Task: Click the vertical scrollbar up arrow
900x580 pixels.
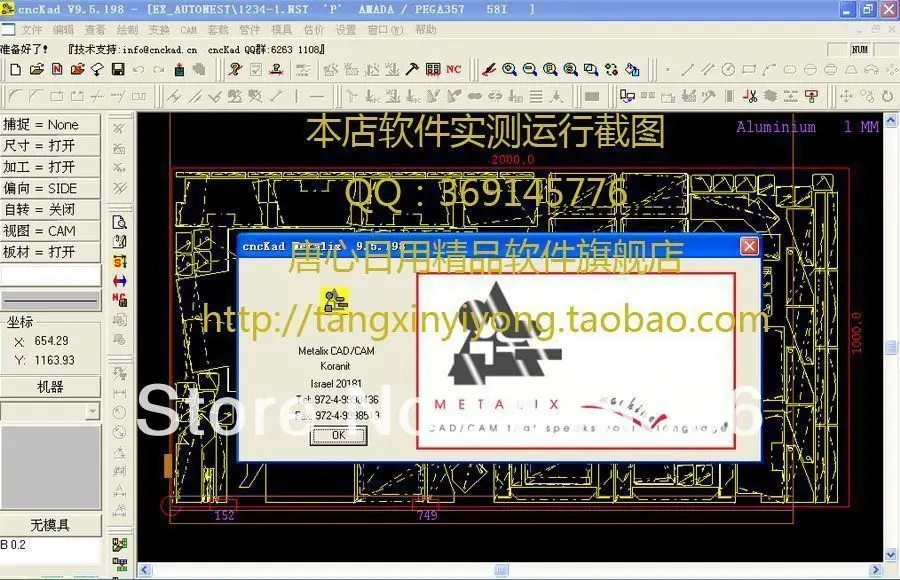Action: (x=891, y=121)
